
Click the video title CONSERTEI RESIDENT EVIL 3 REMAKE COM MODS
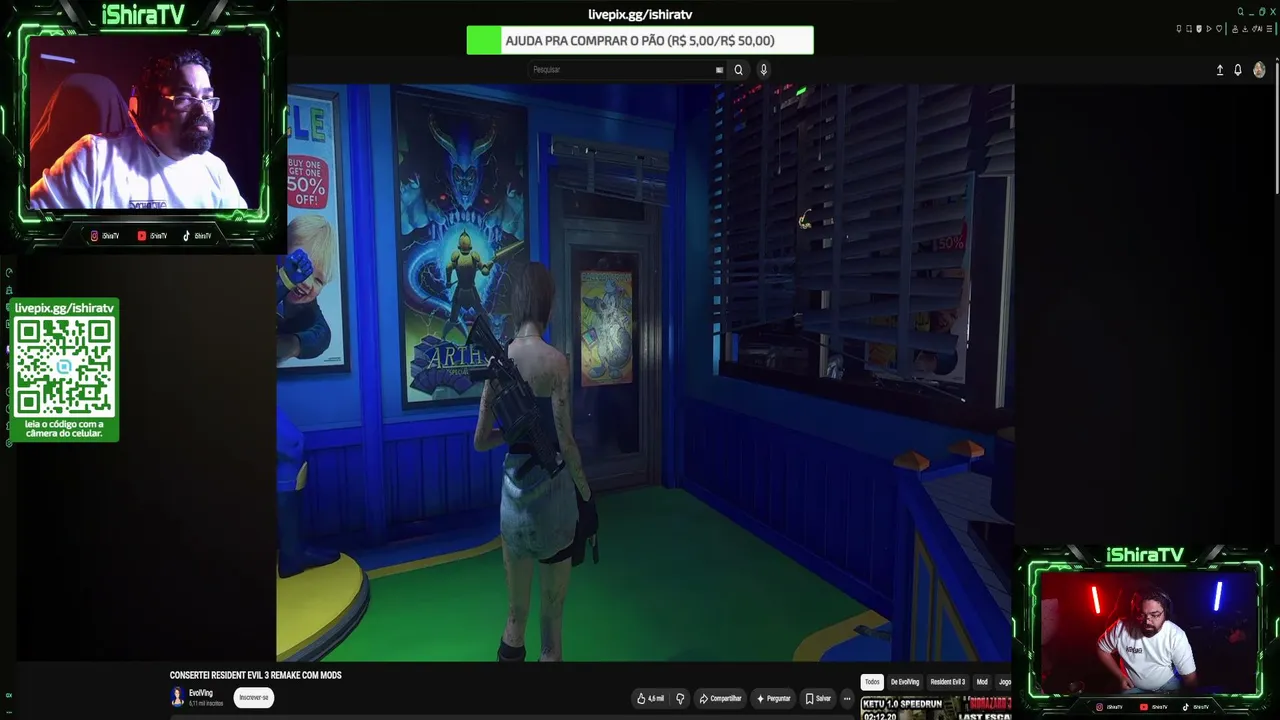[x=256, y=676]
